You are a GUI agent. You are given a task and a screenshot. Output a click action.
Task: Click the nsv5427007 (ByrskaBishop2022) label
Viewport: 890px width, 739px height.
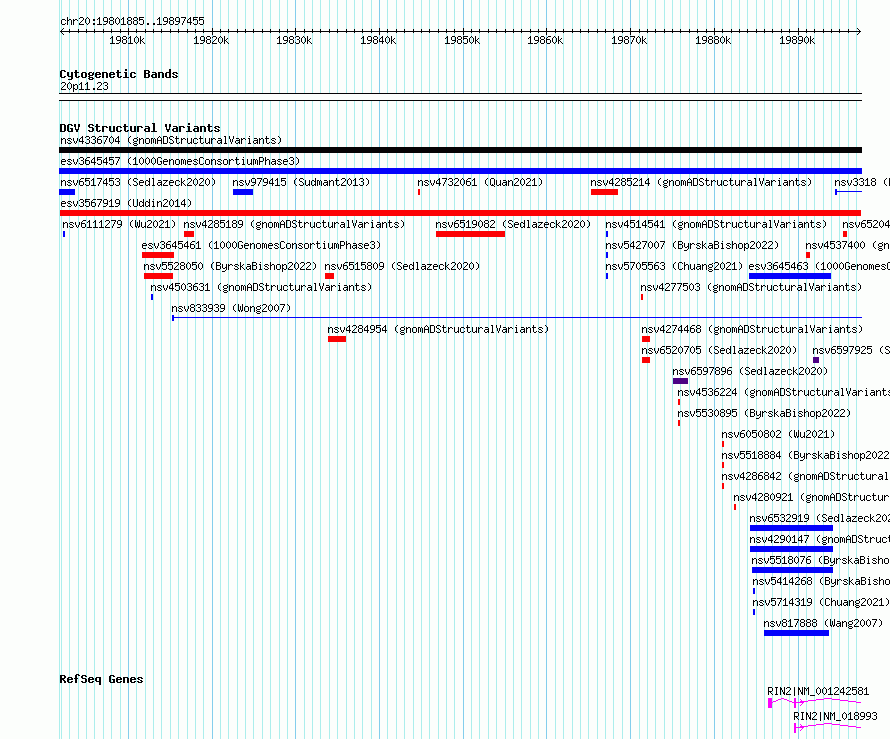pyautogui.click(x=692, y=245)
